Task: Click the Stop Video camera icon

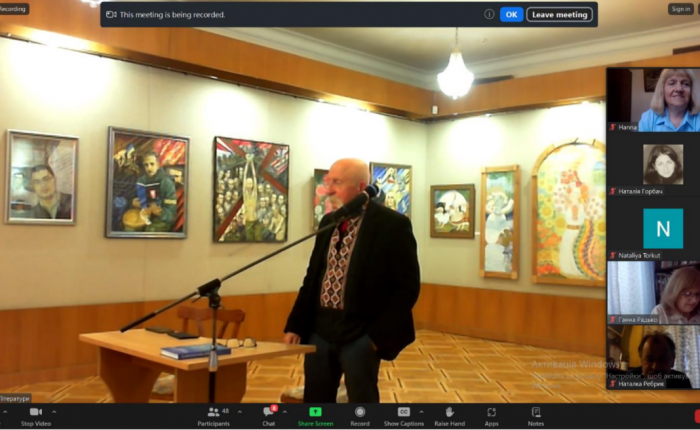Action: 35,412
